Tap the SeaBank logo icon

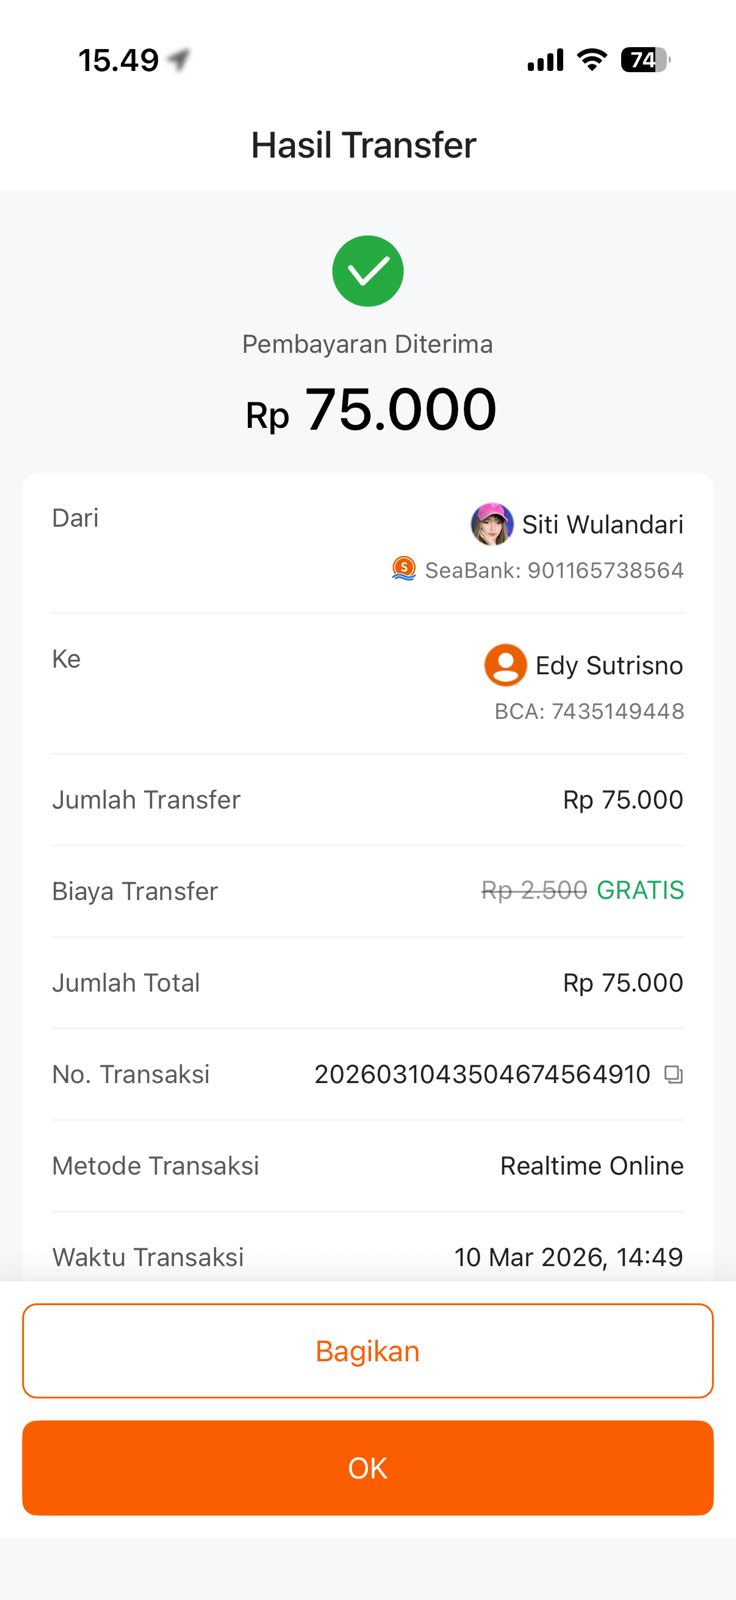coord(404,570)
